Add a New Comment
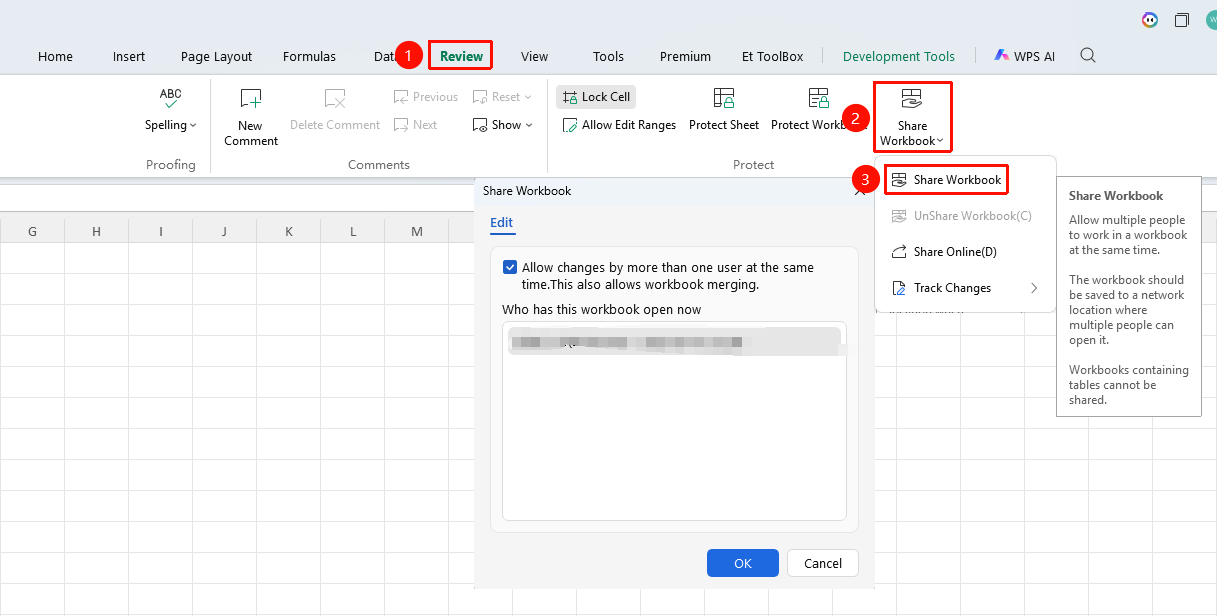1217x616 pixels. click(x=251, y=116)
